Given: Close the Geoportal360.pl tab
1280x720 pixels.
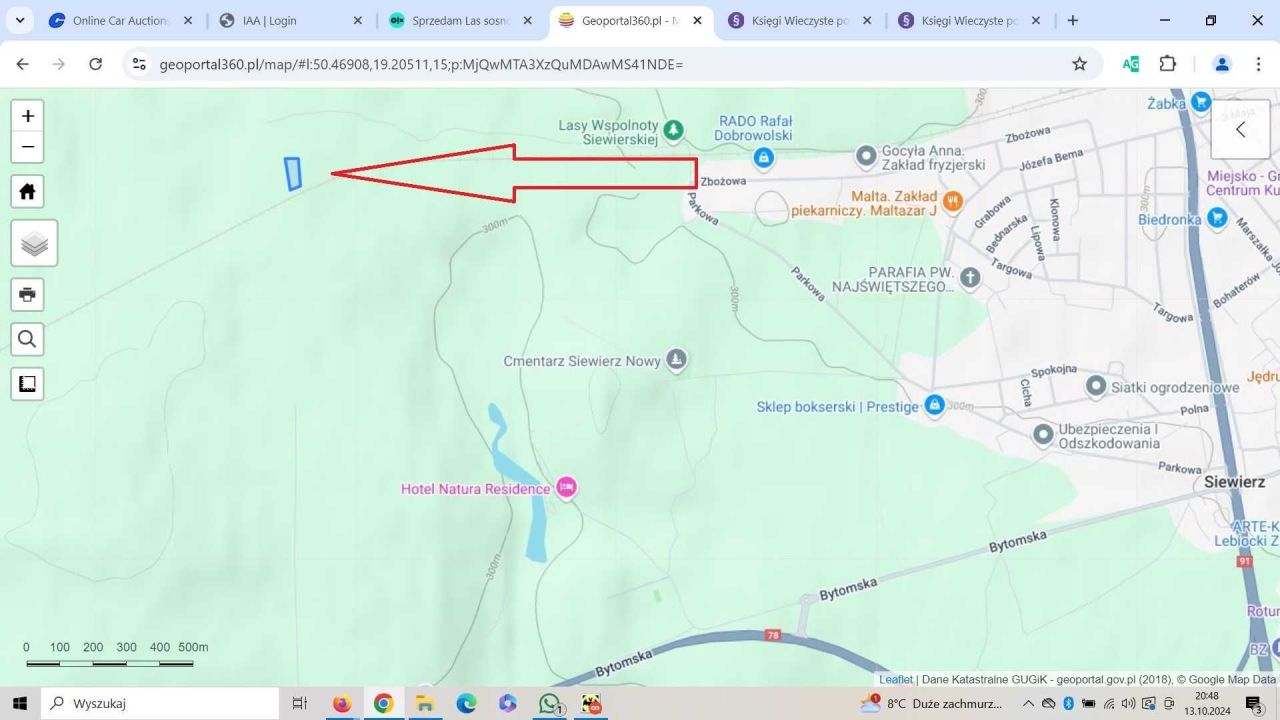Looking at the screenshot, I should [x=697, y=20].
